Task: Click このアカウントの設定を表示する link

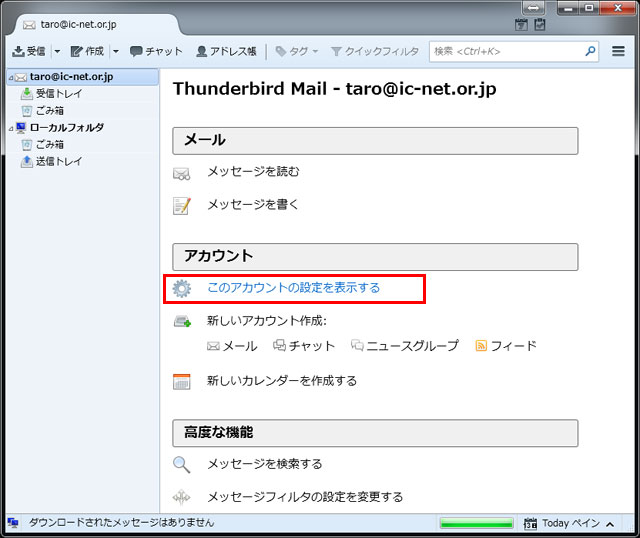Action: (293, 288)
